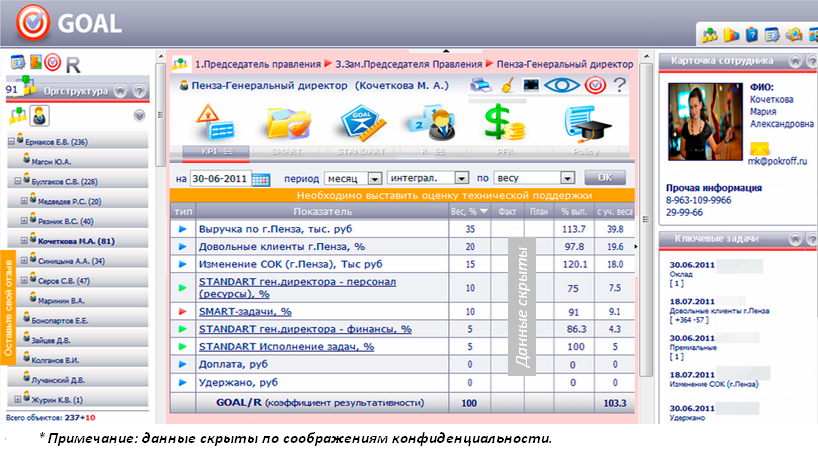Open the calendar icon above Оргструктура
This screenshot has width=818, height=458.
tap(18, 63)
